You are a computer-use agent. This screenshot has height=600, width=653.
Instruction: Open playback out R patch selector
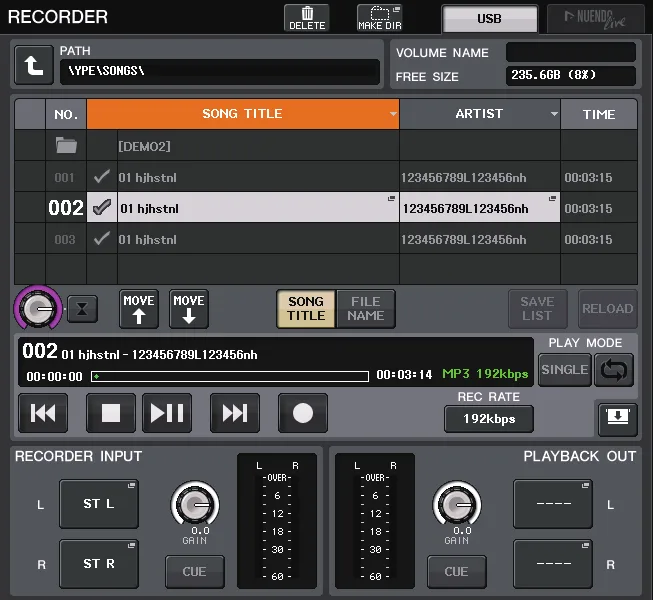pos(553,564)
